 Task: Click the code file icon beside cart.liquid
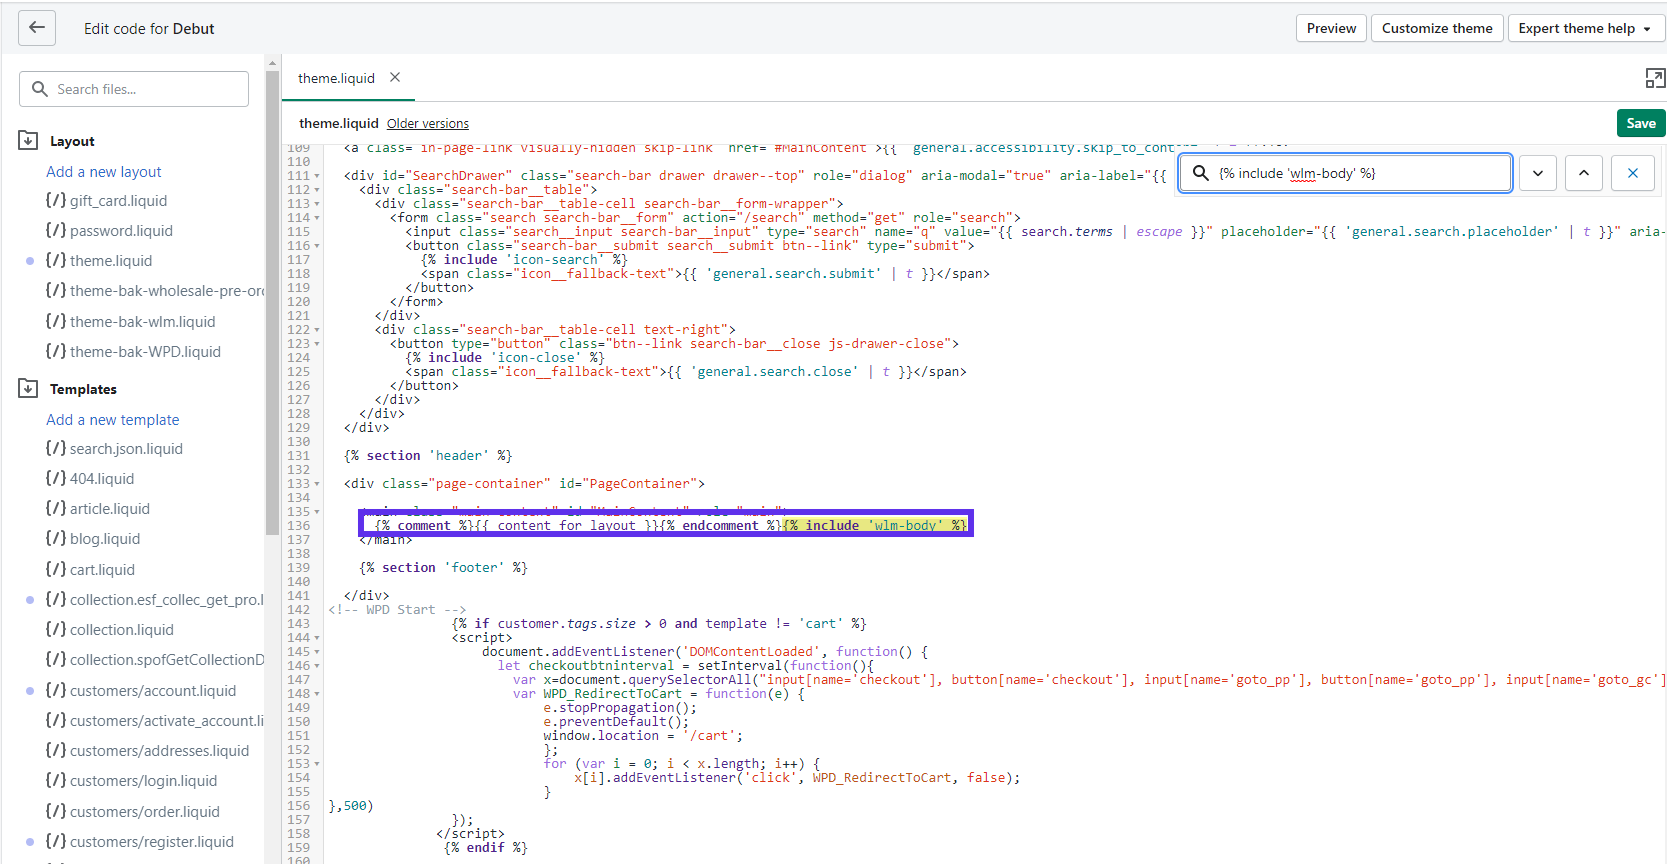[56, 569]
